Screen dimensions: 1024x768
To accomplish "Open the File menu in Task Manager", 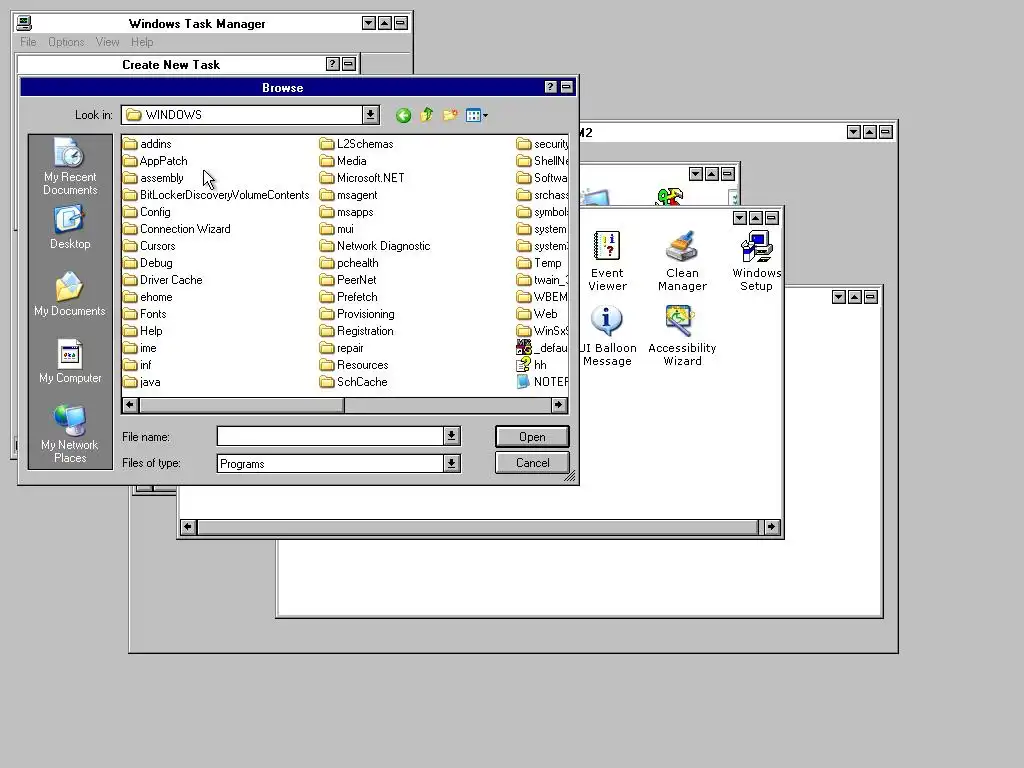I will [28, 42].
